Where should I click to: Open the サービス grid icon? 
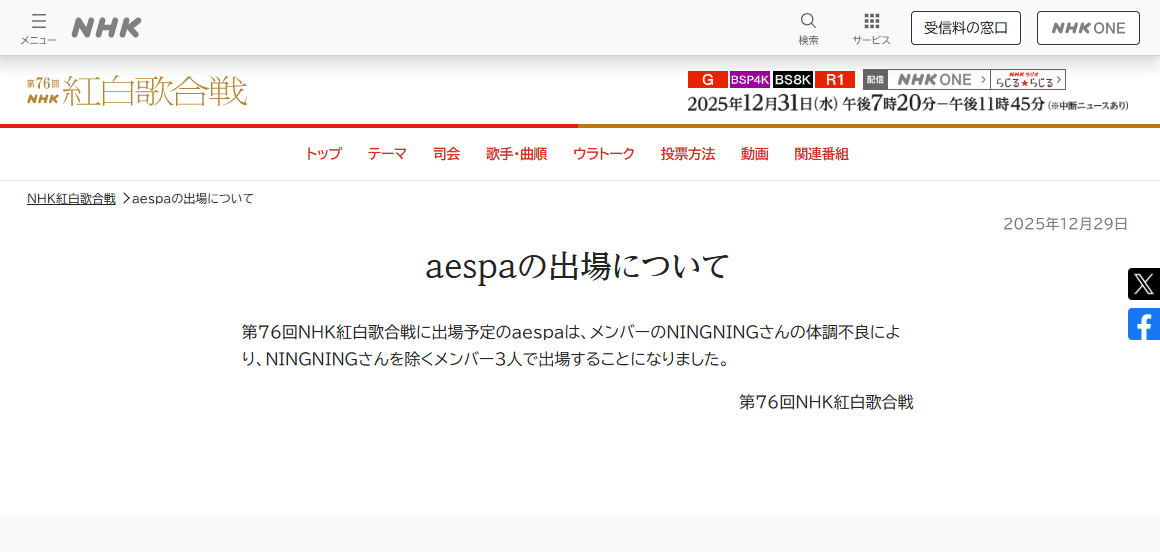click(x=871, y=29)
